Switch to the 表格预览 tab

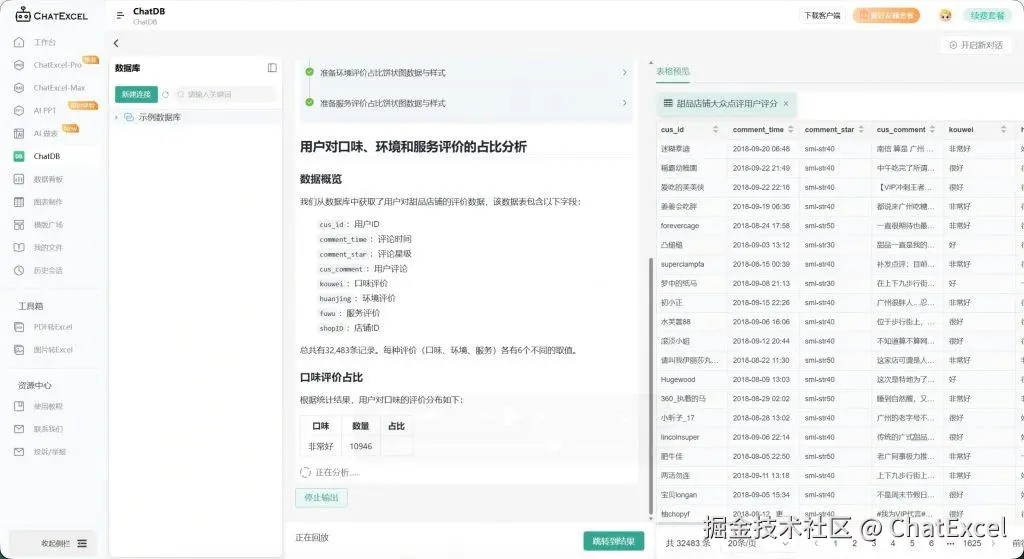coord(673,71)
